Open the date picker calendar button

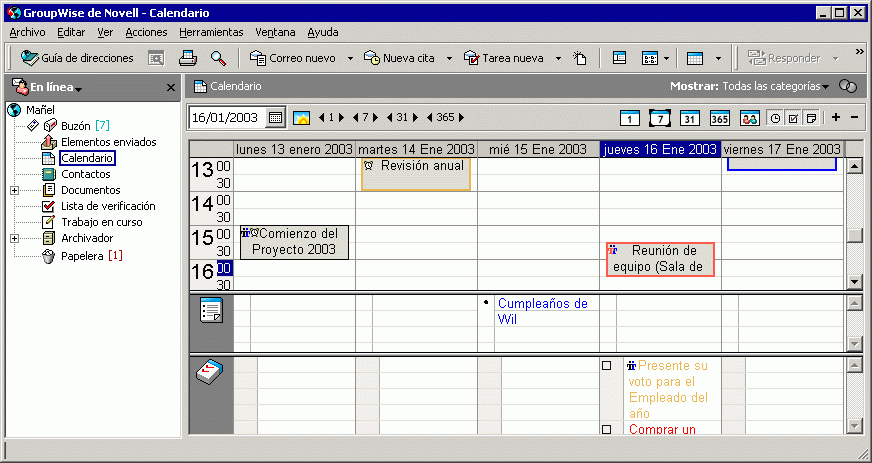(x=275, y=117)
